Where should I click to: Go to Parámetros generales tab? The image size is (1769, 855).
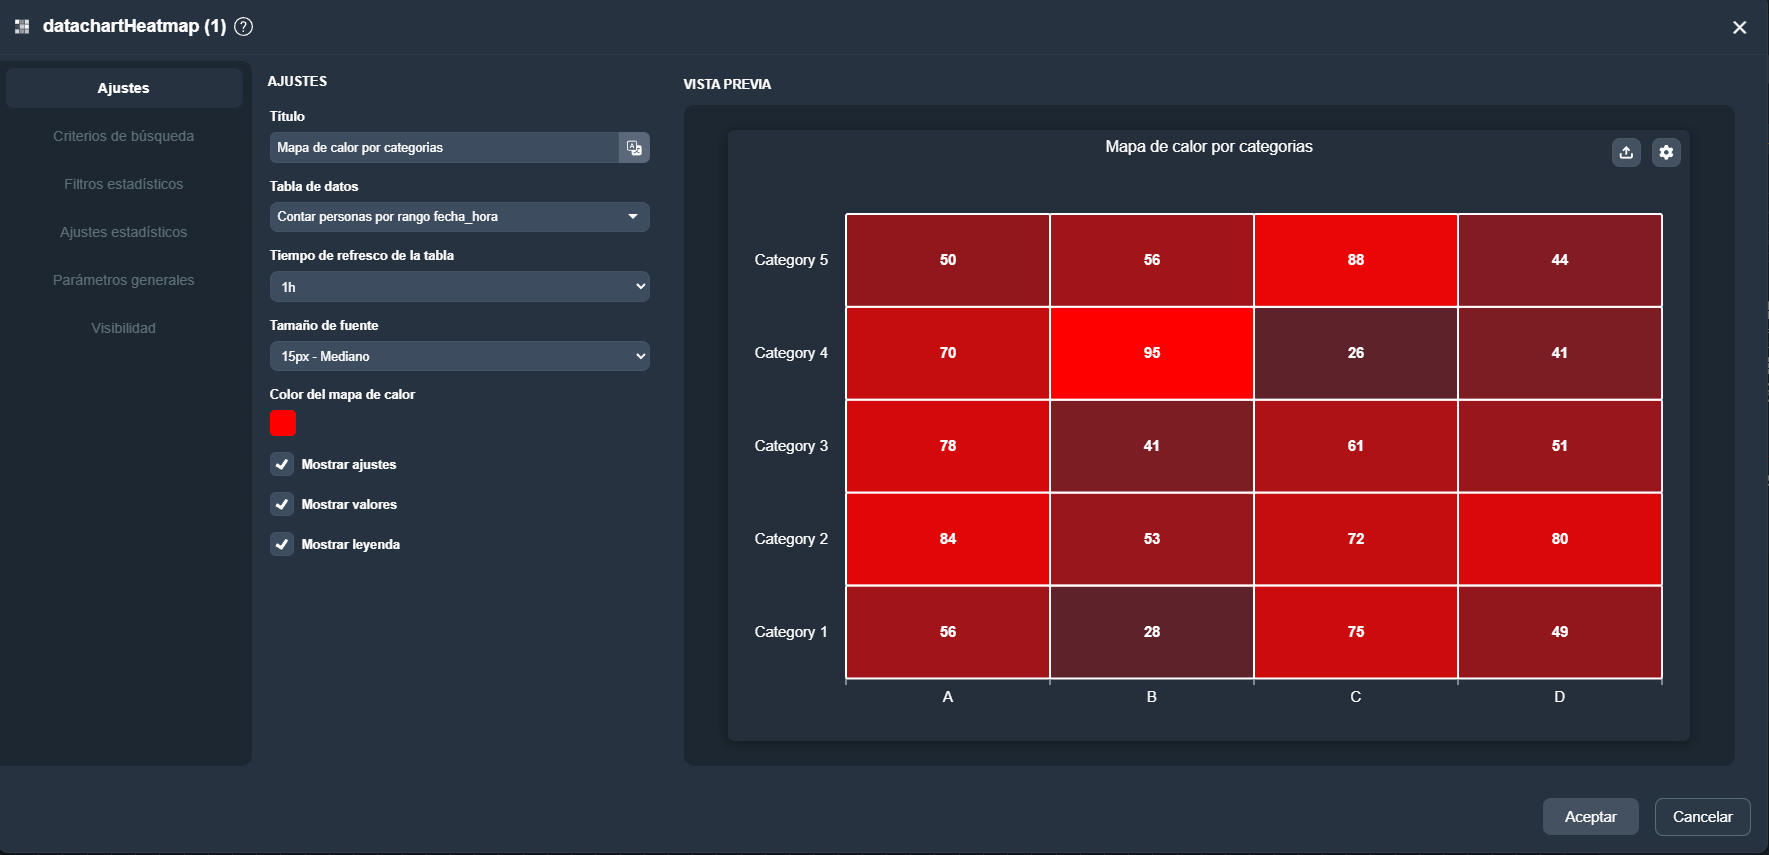click(x=124, y=280)
